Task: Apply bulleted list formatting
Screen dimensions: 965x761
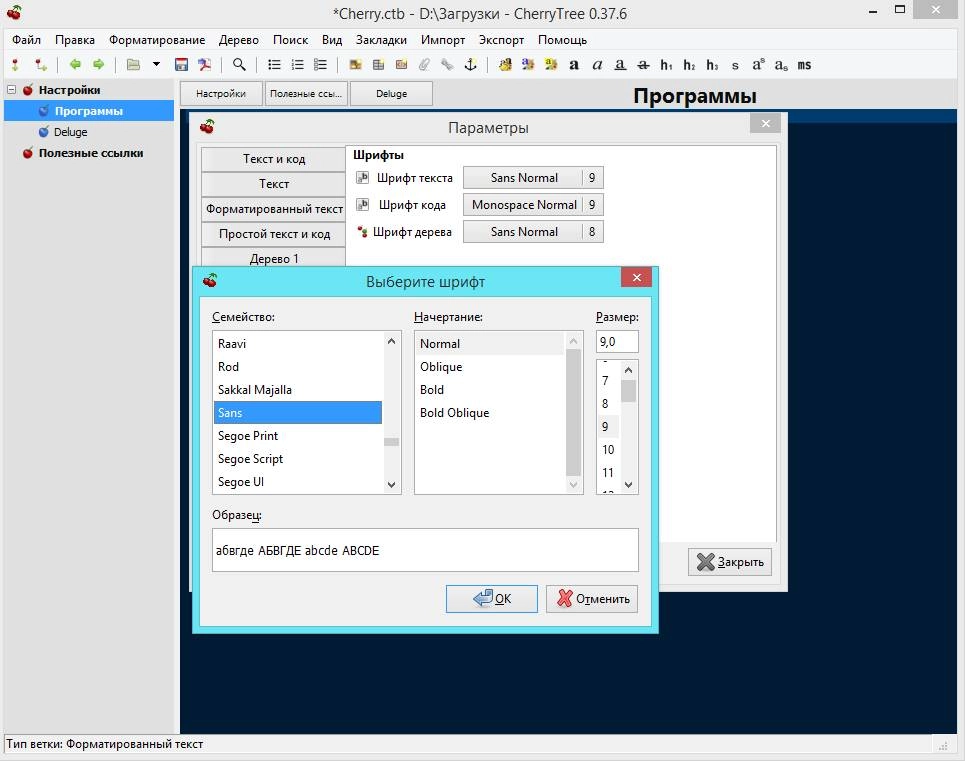Action: click(x=274, y=65)
